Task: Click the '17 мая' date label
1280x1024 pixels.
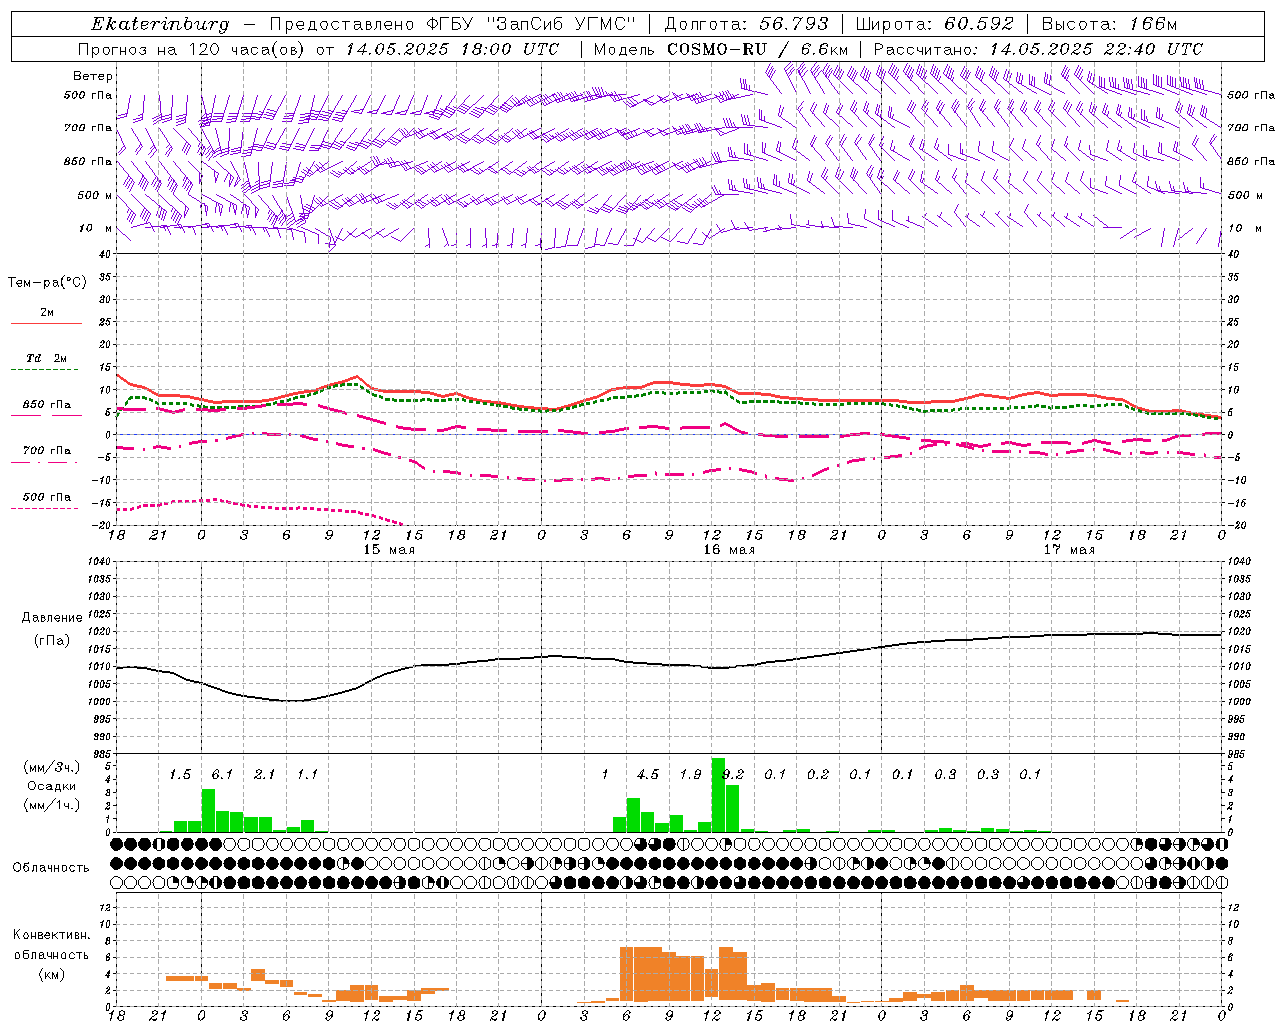Action: pos(1069,550)
